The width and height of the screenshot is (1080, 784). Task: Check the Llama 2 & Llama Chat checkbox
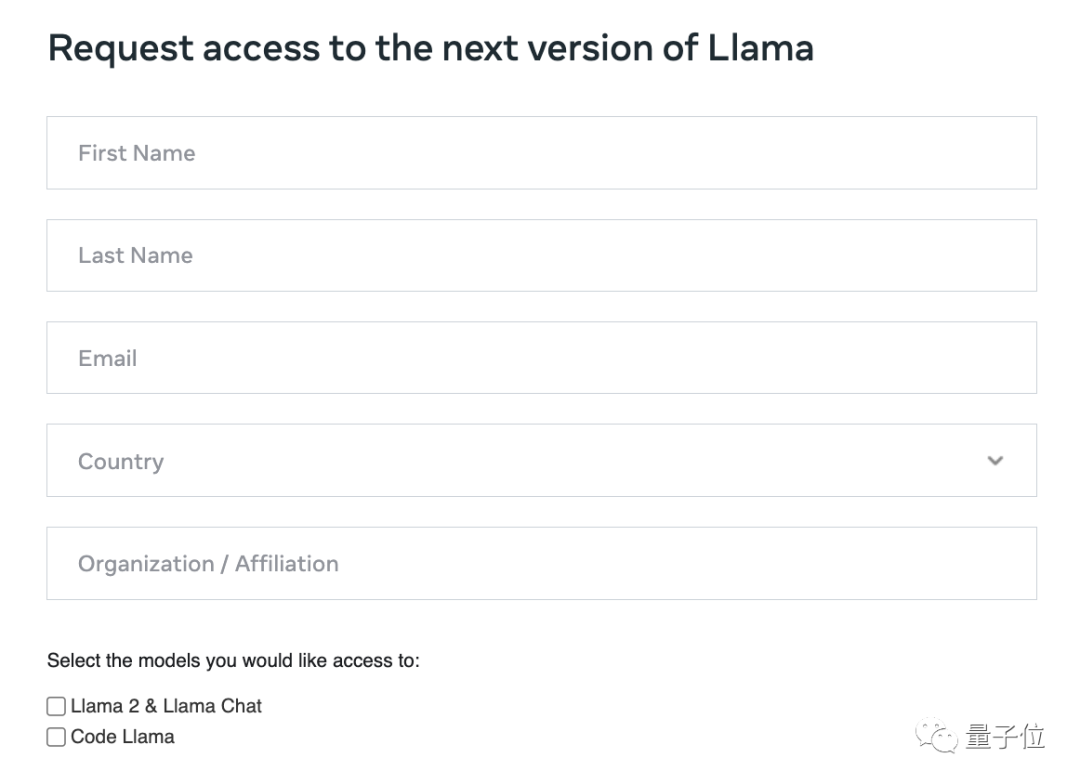point(56,707)
